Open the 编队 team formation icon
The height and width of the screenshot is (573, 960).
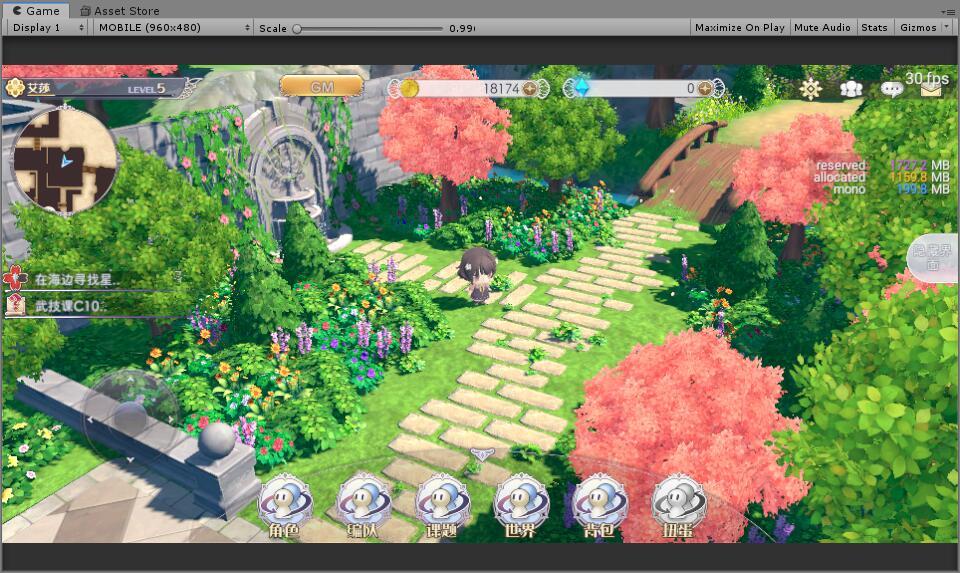pos(364,507)
